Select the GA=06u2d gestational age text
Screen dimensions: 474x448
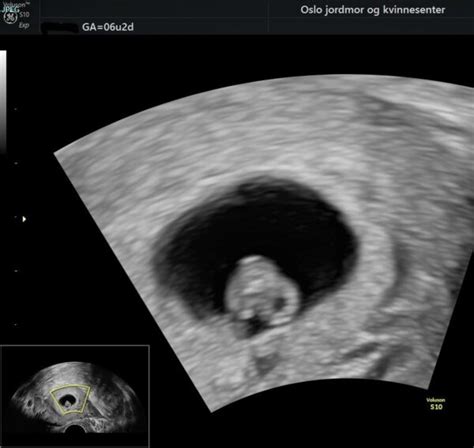coord(108,27)
